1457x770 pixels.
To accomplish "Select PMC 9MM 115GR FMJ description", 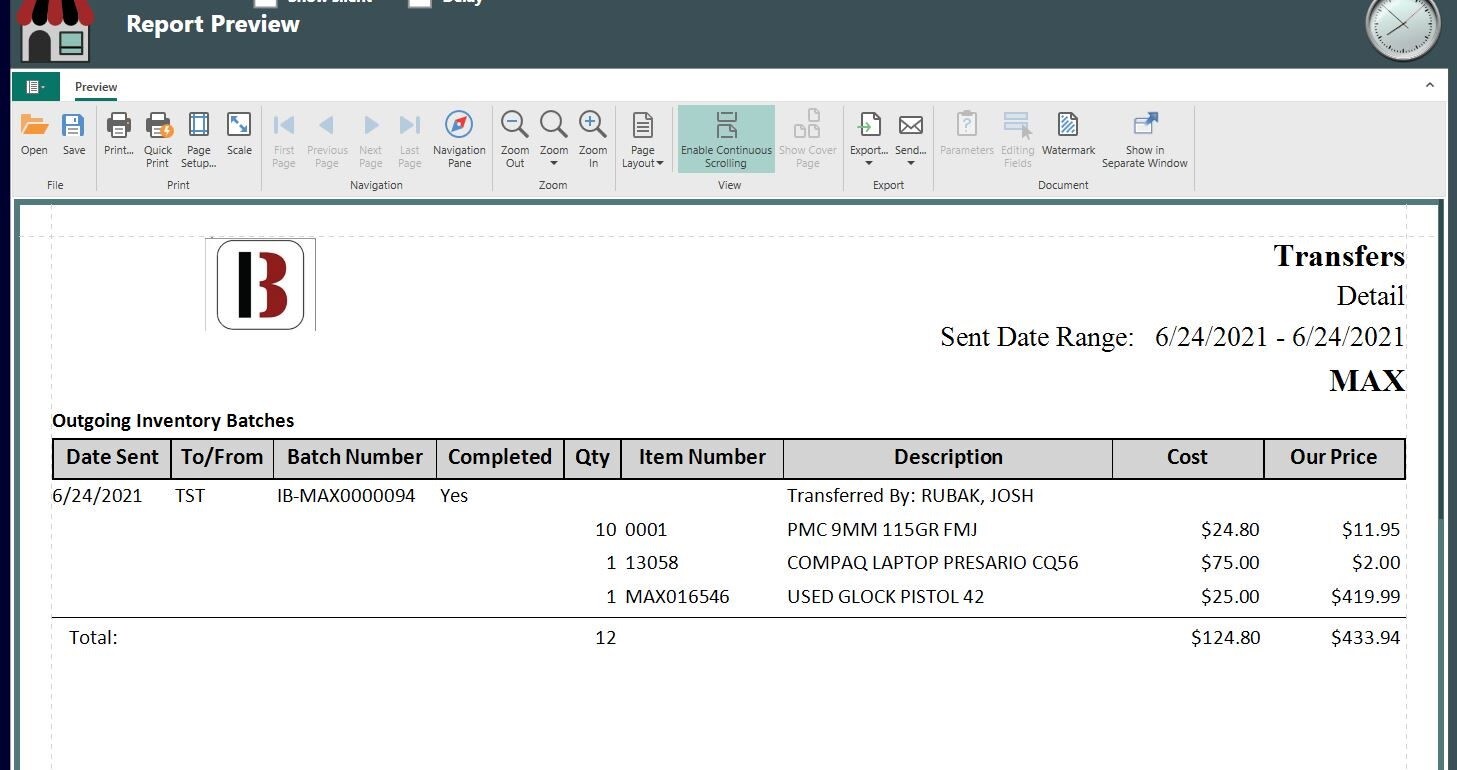I will coord(882,530).
